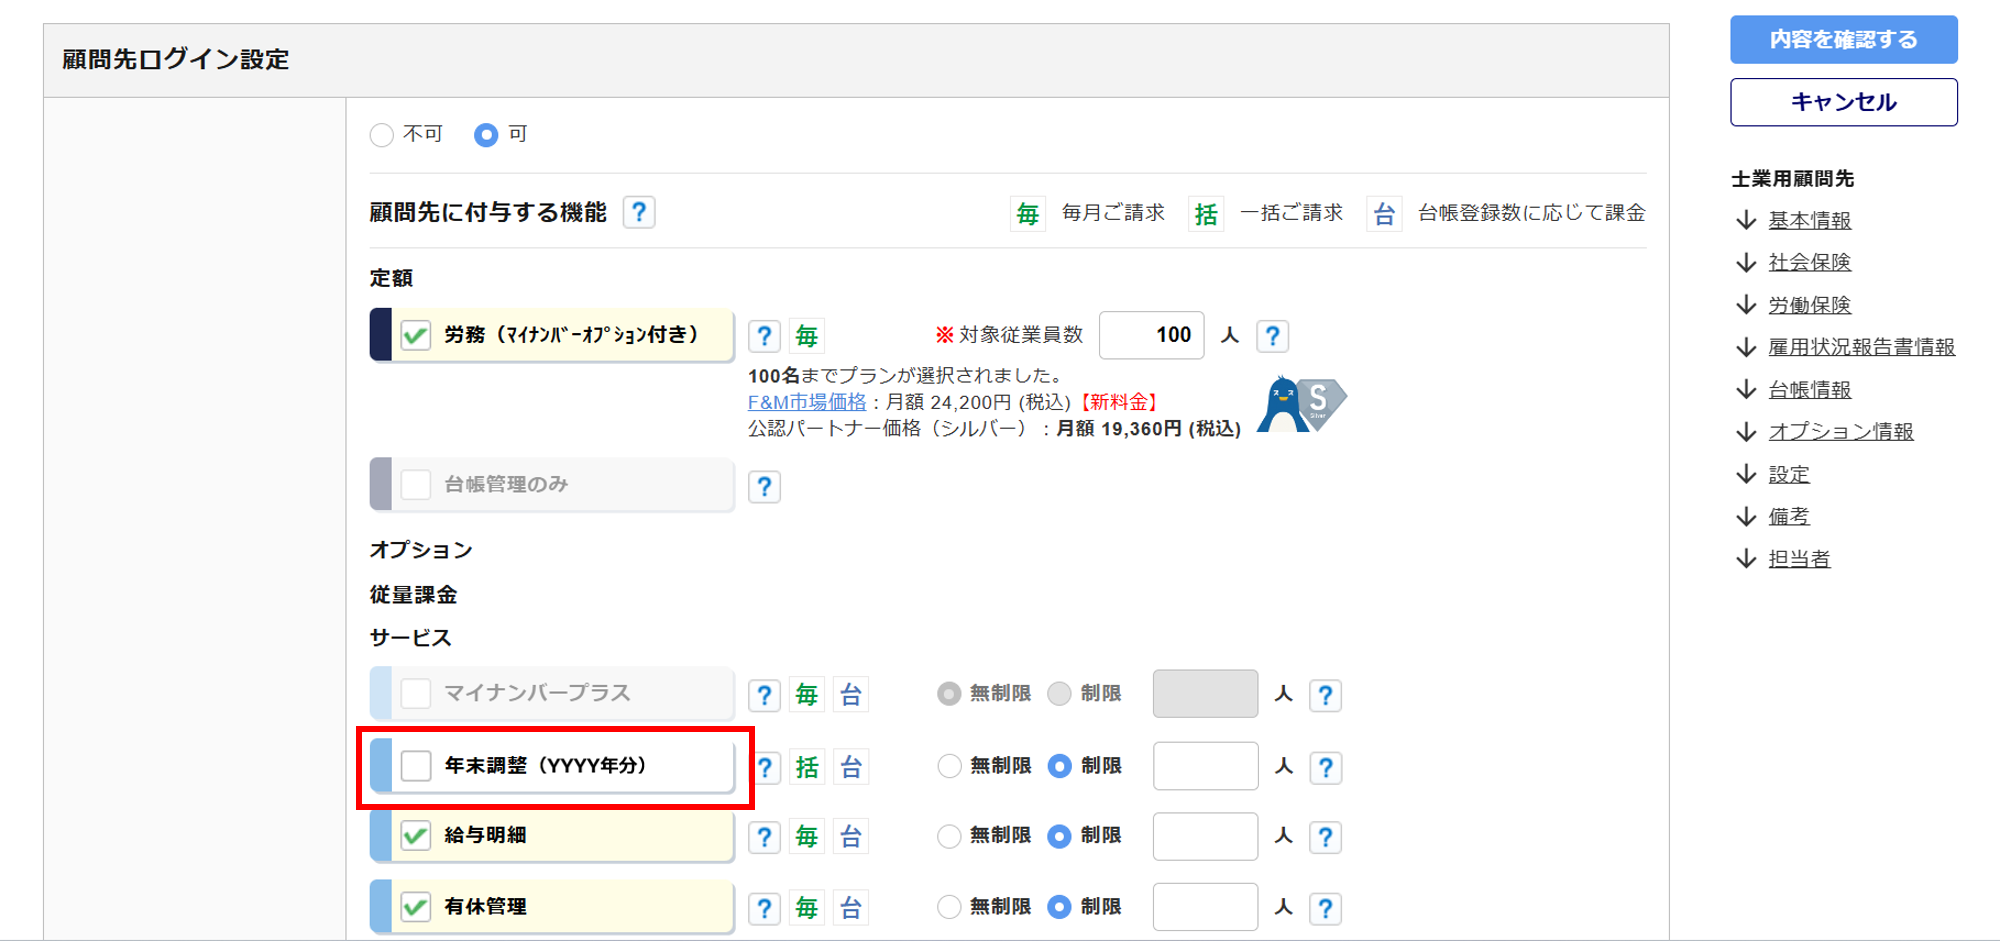Jump to 社会保険 section
Viewport: 2000px width, 941px height.
(x=1810, y=262)
